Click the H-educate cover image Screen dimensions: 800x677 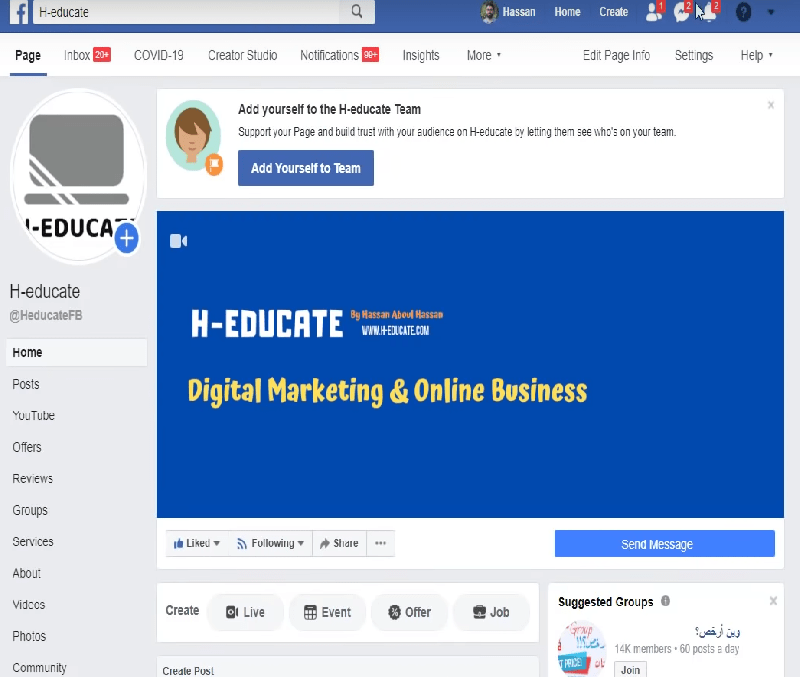[x=470, y=364]
